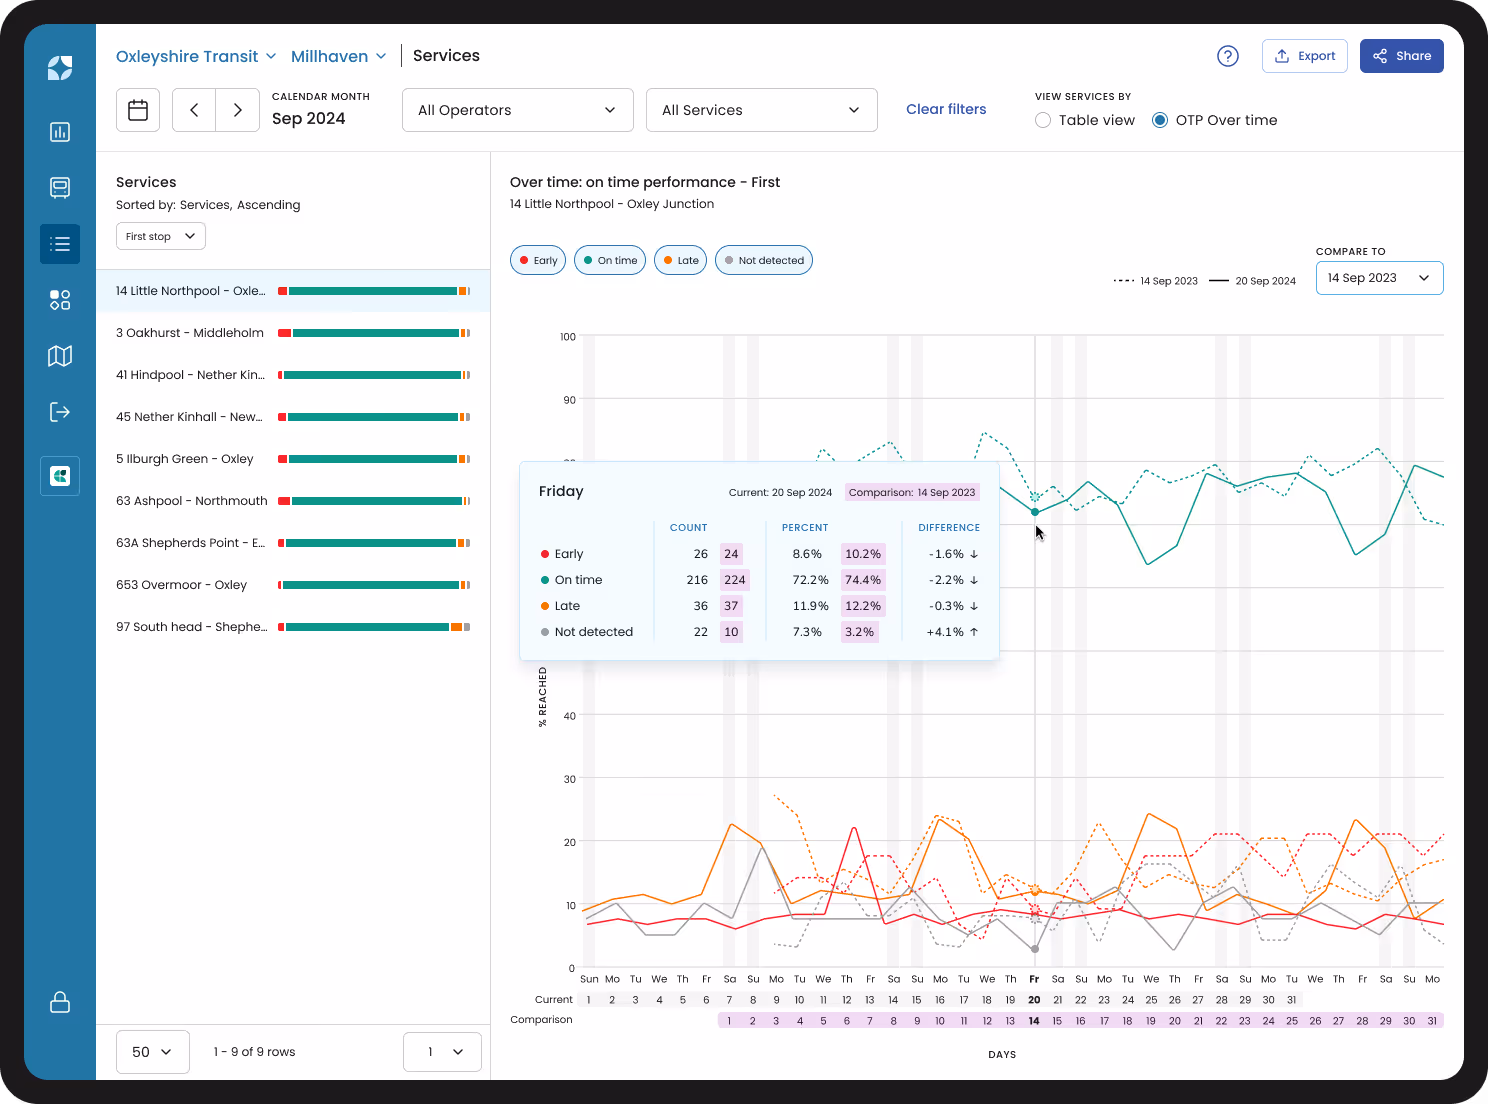The width and height of the screenshot is (1488, 1104).
Task: Disable the Not detected legend filter
Action: [763, 260]
